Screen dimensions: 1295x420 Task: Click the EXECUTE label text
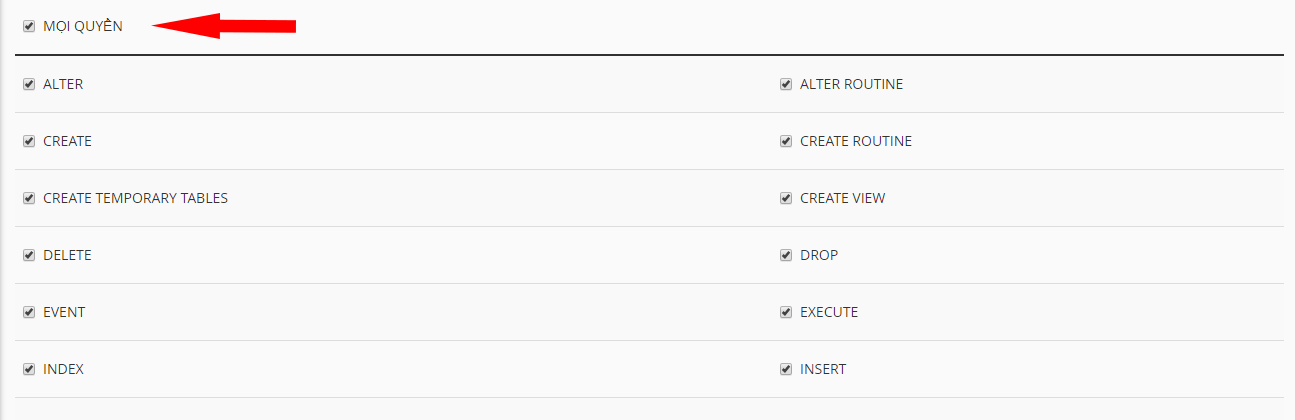pos(829,312)
